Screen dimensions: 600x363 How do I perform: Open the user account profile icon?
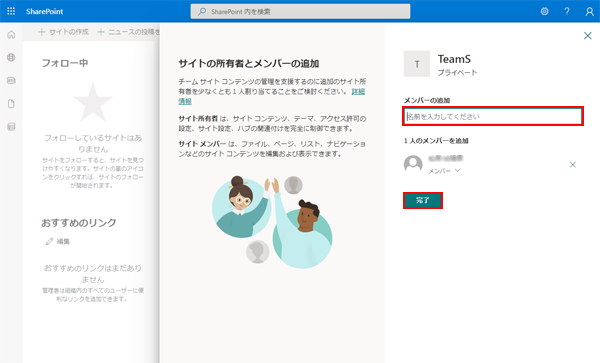(590, 11)
